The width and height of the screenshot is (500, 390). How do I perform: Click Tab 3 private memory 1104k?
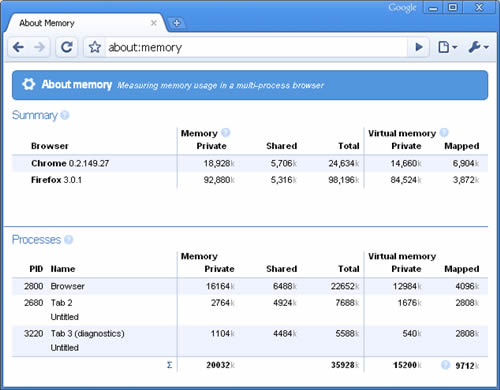tap(223, 334)
